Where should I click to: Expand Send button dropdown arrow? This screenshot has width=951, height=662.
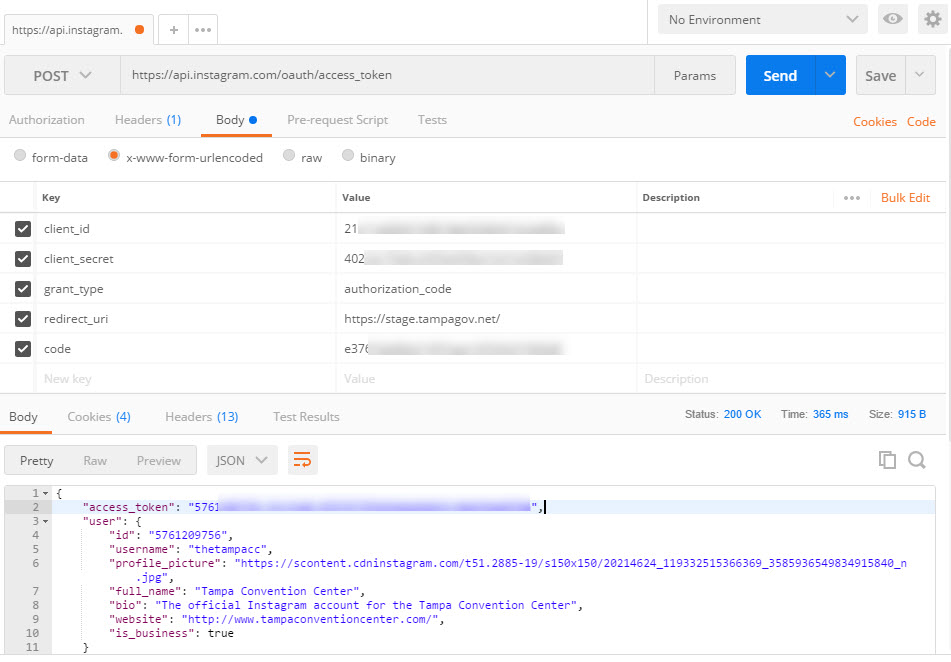tap(830, 75)
